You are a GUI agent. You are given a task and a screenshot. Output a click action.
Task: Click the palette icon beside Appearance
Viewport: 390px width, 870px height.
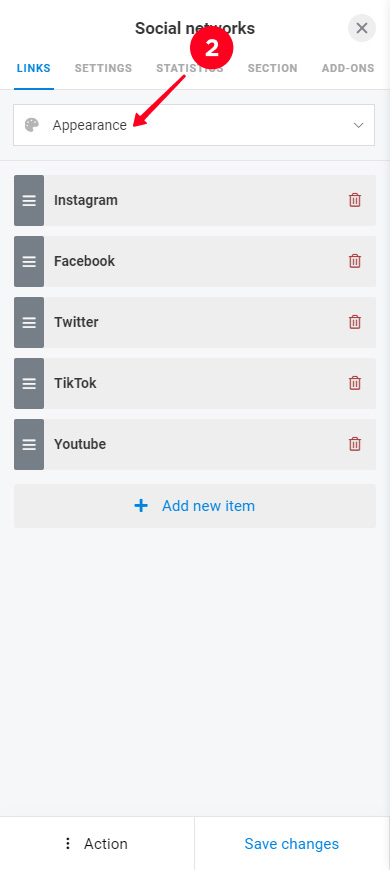[32, 125]
